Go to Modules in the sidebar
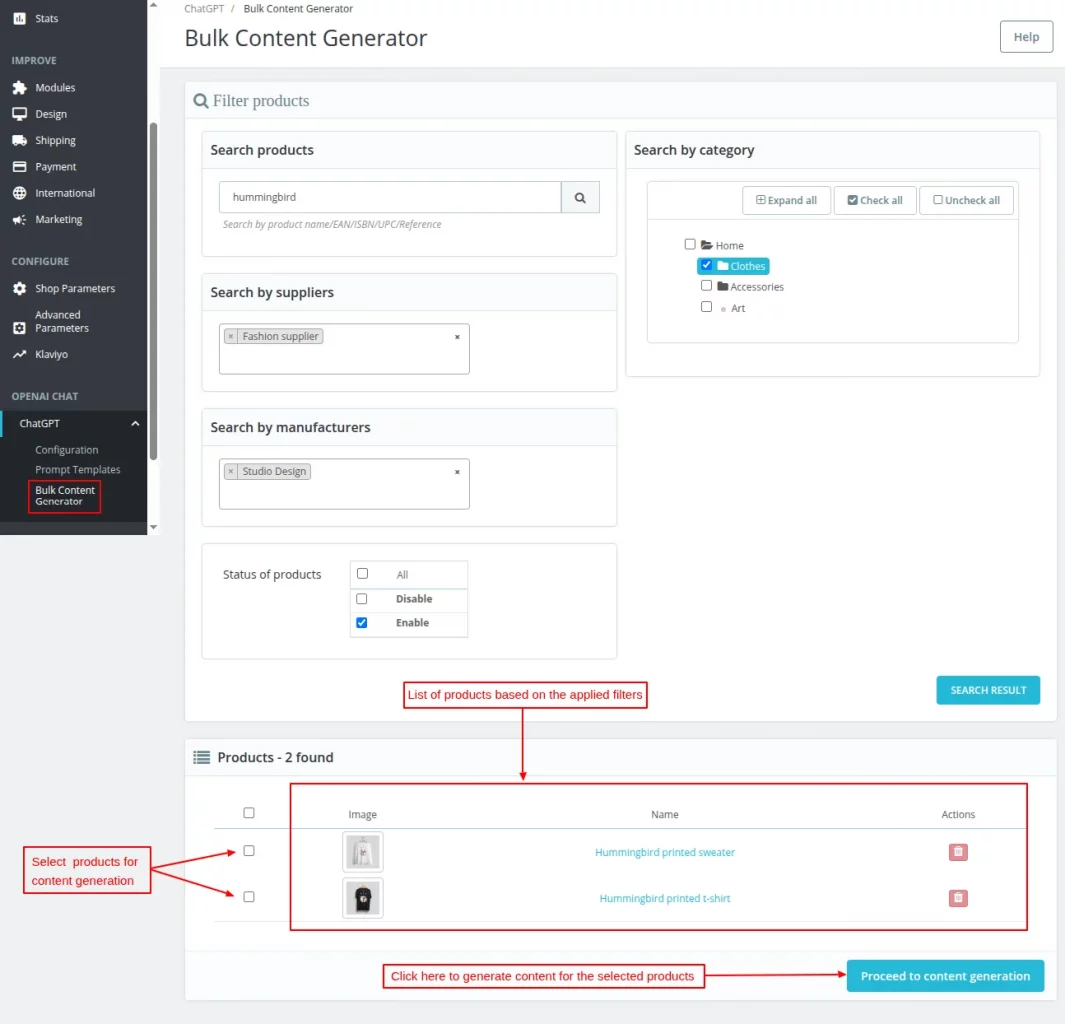This screenshot has height=1024, width=1065. click(x=55, y=88)
